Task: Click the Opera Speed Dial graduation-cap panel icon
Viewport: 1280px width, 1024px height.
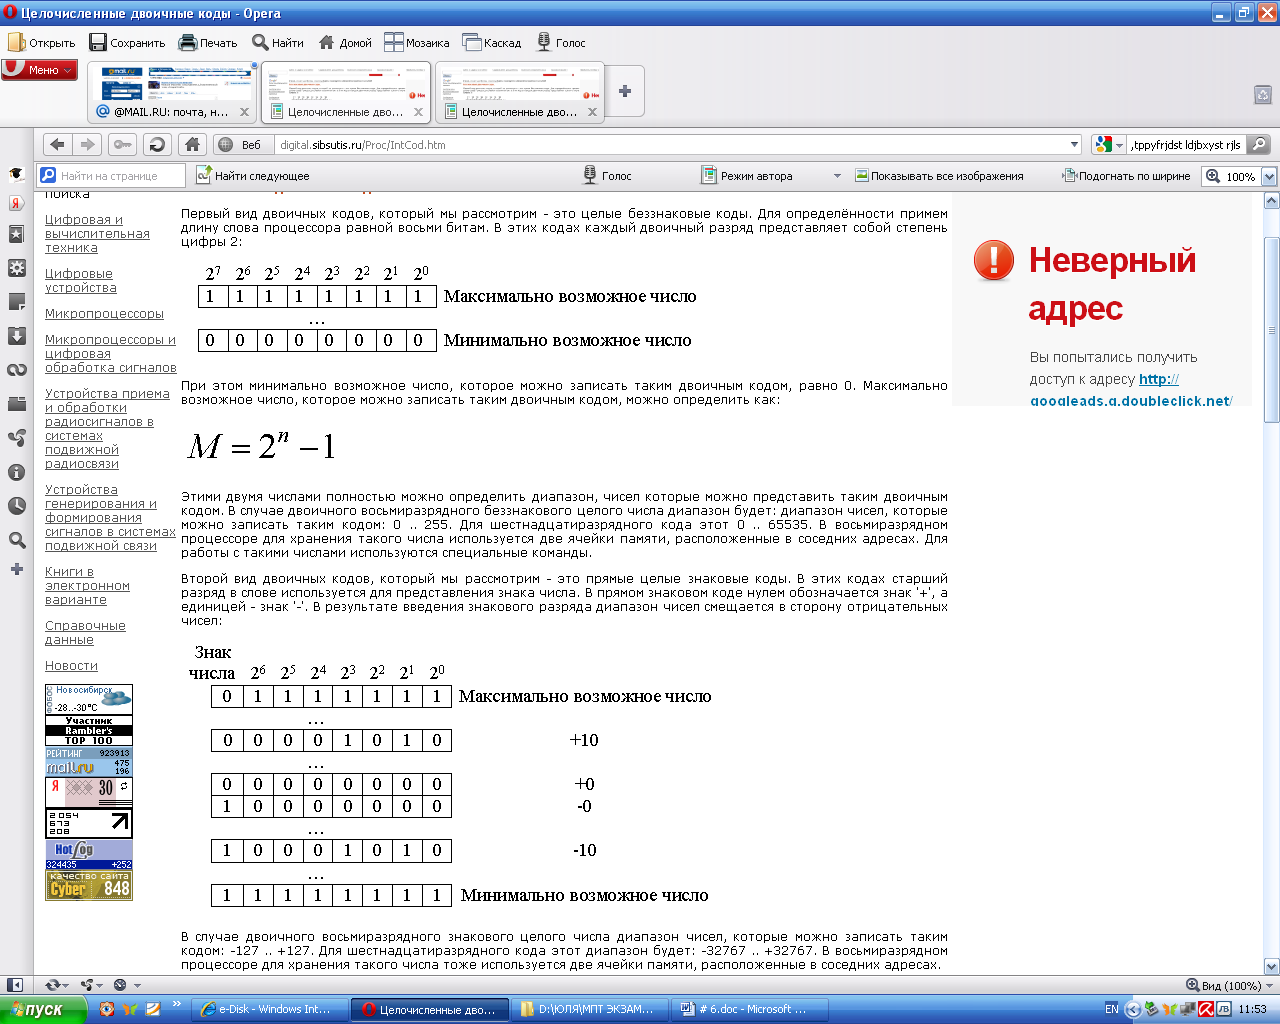Action: click(x=17, y=173)
